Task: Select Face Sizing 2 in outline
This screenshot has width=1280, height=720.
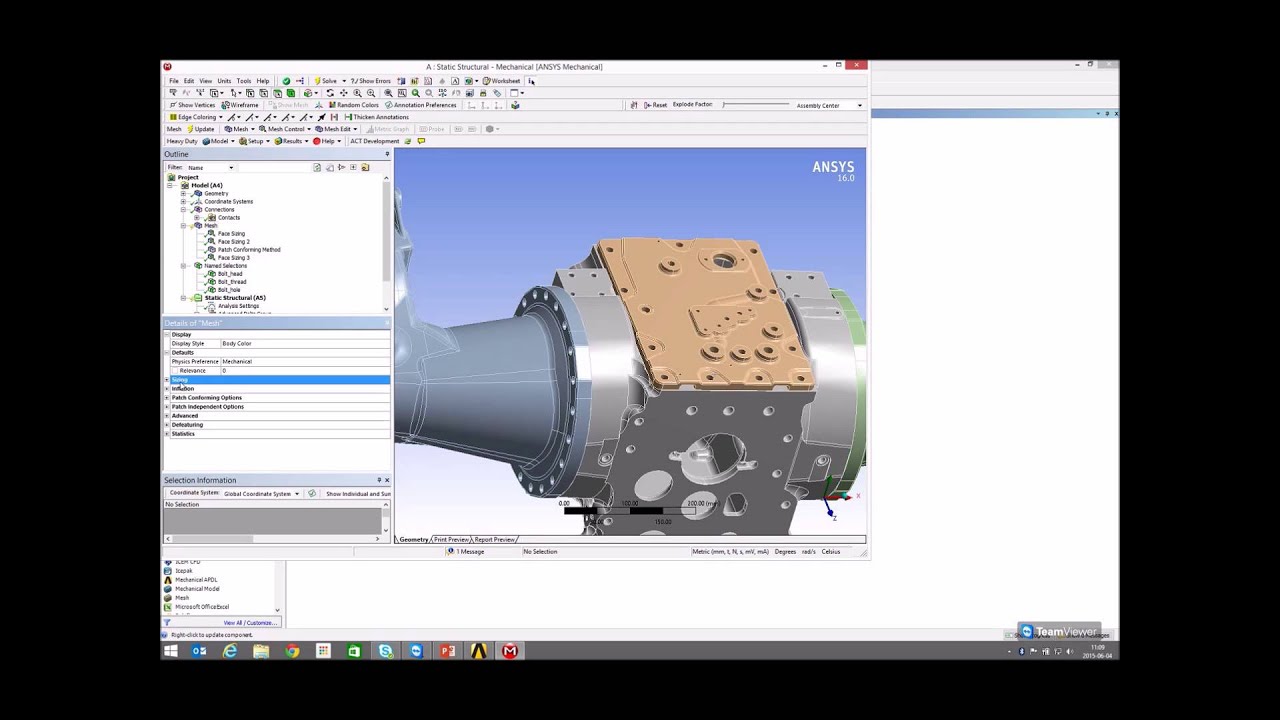Action: (234, 242)
